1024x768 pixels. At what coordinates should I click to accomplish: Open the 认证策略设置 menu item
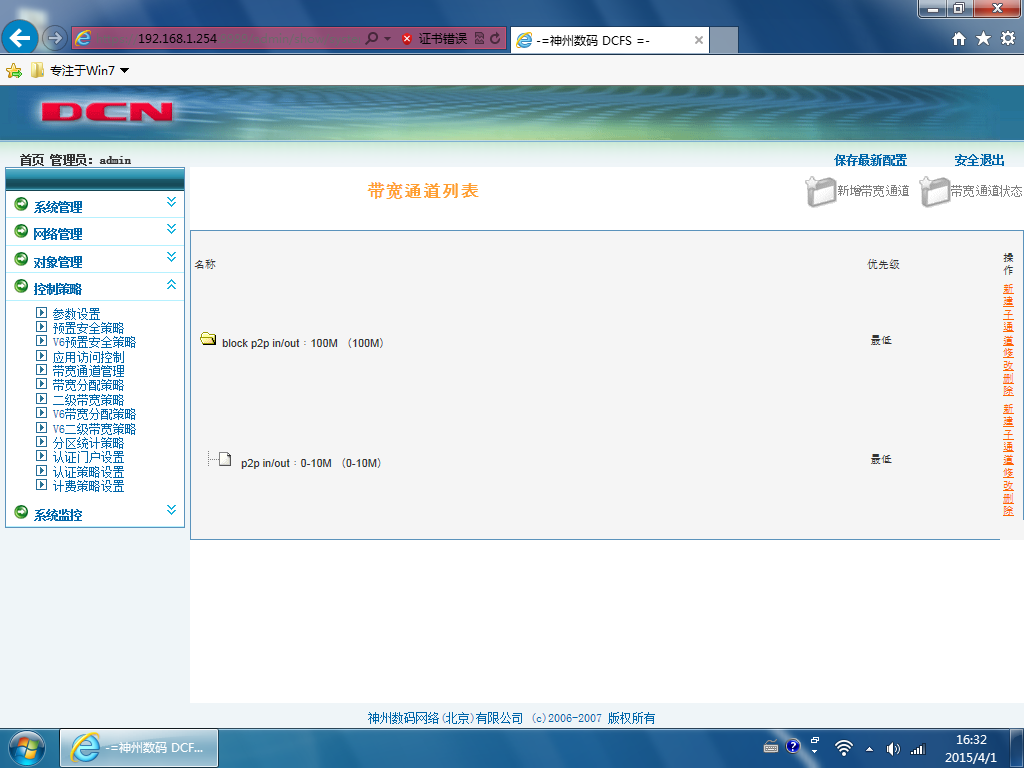coord(88,472)
